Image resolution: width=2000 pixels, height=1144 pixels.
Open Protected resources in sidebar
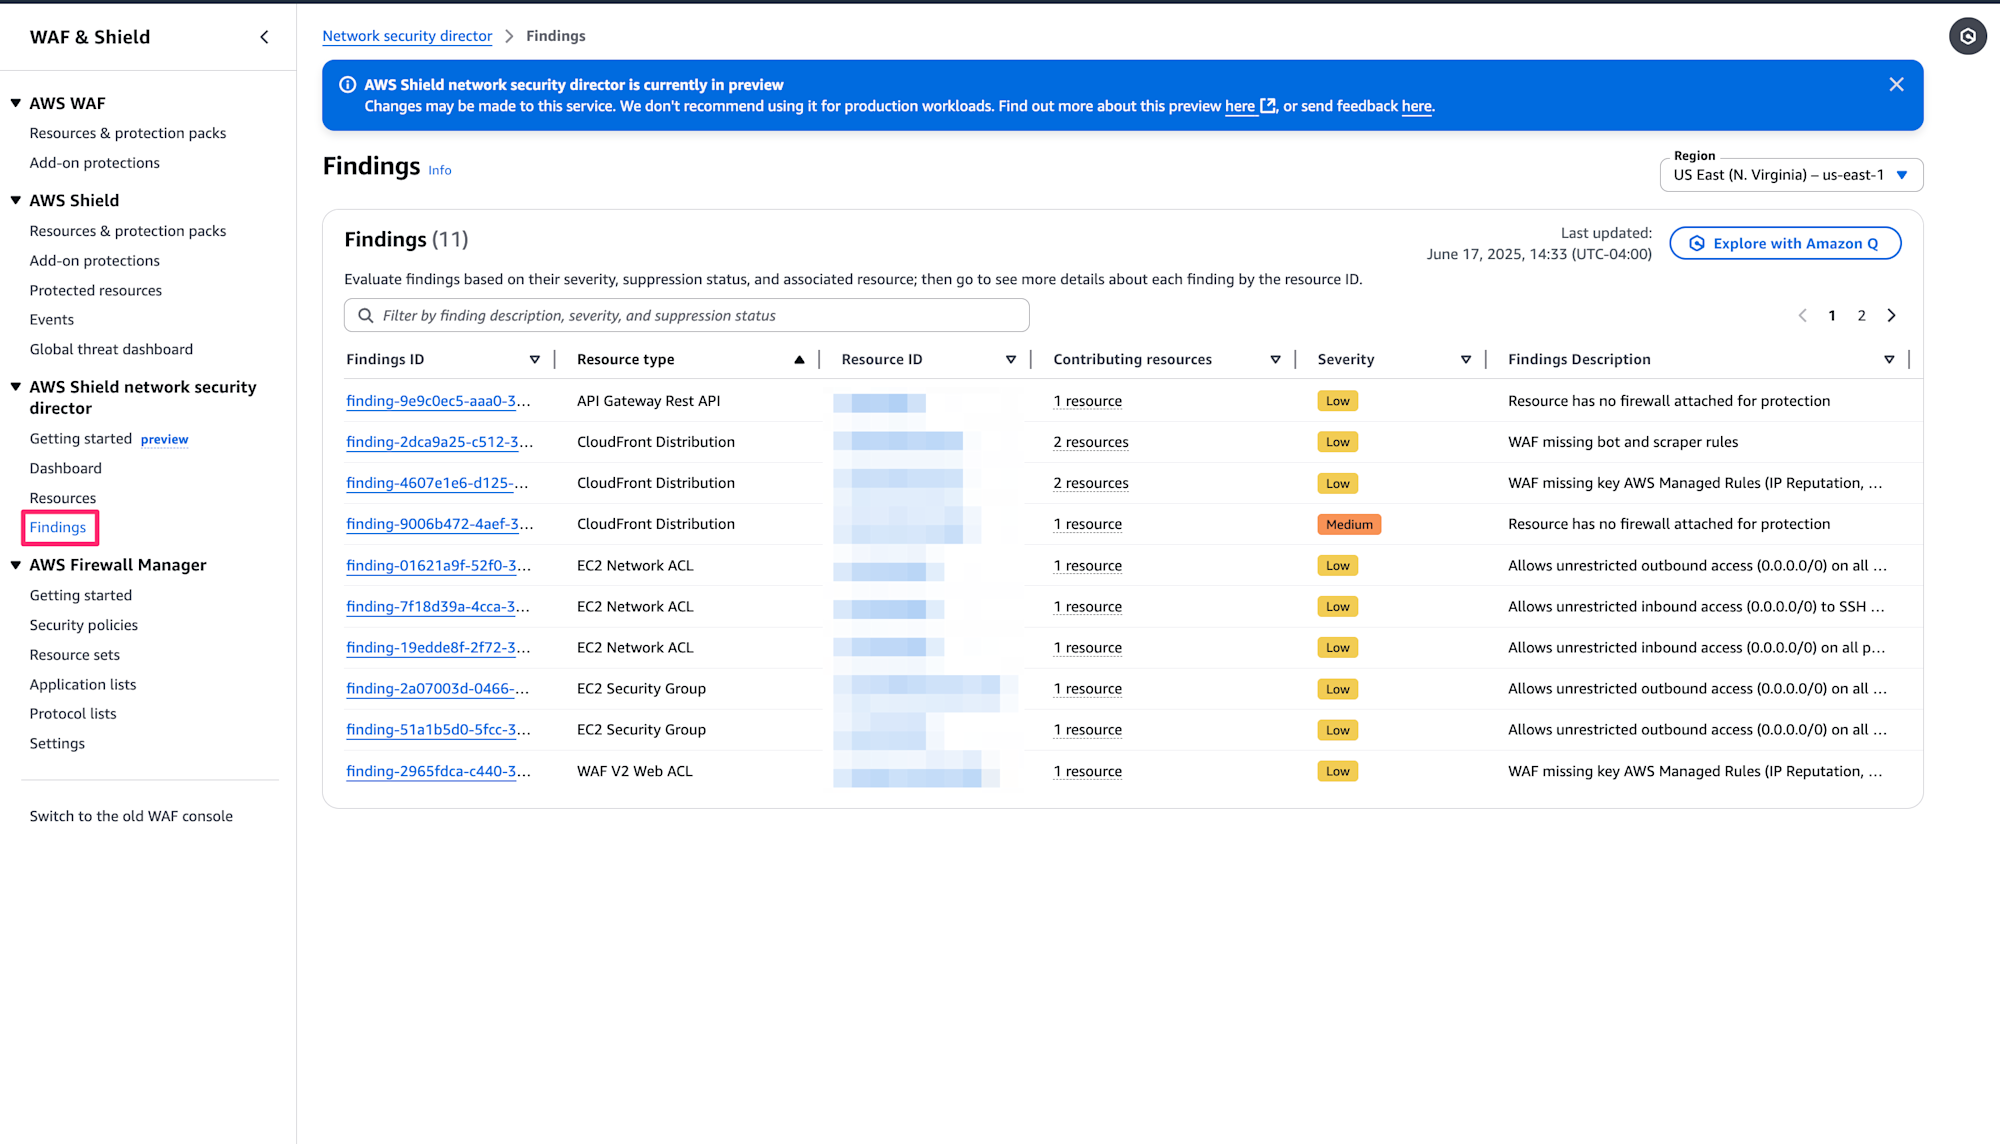coord(96,291)
